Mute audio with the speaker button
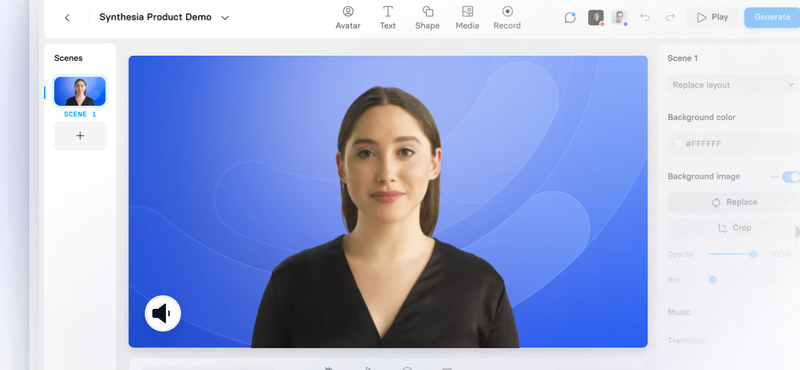800x370 pixels. tap(163, 313)
